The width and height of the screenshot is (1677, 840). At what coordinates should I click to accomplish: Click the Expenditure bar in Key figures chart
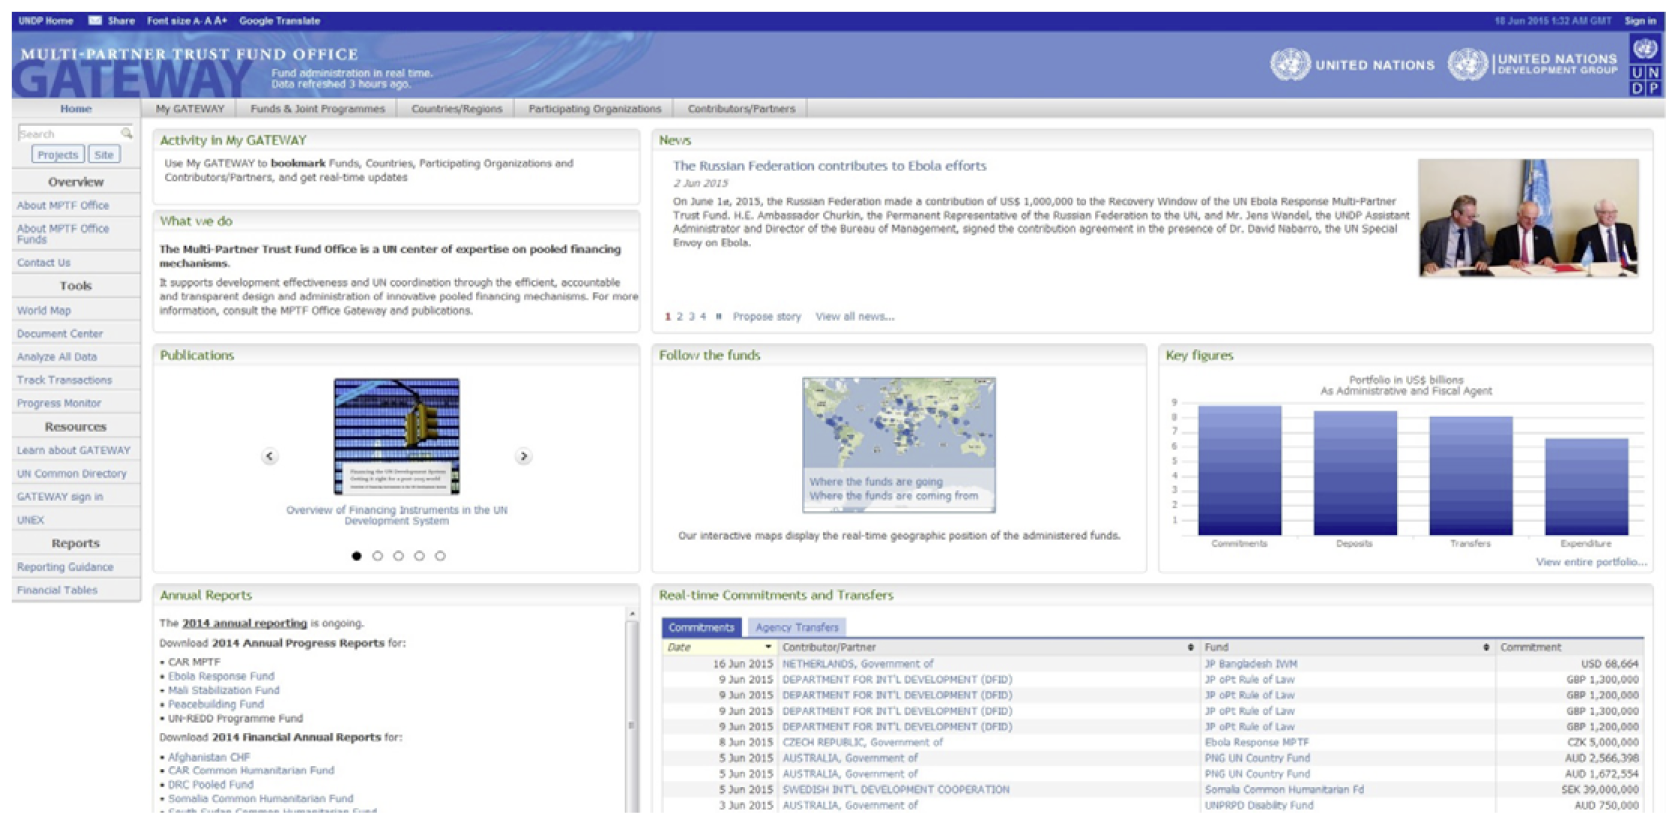pos(1586,486)
